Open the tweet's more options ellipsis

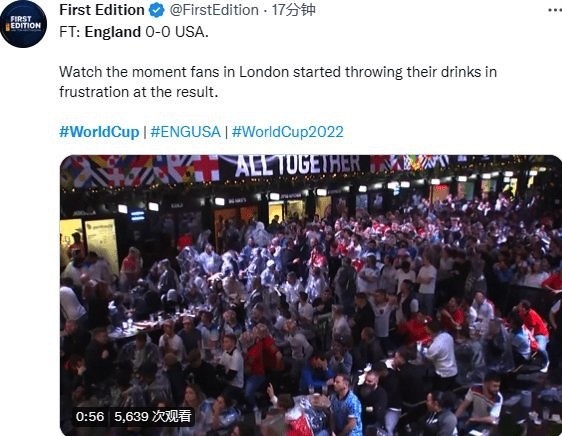(x=555, y=10)
